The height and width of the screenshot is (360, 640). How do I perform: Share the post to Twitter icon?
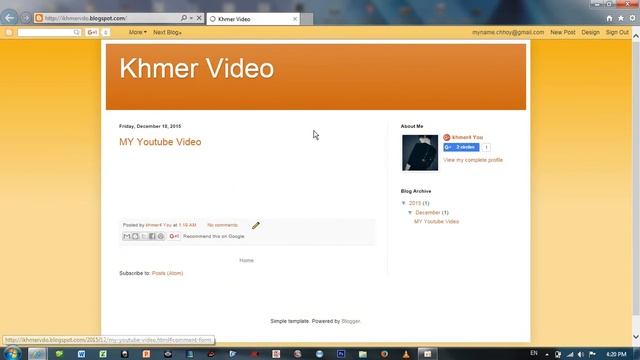point(144,236)
